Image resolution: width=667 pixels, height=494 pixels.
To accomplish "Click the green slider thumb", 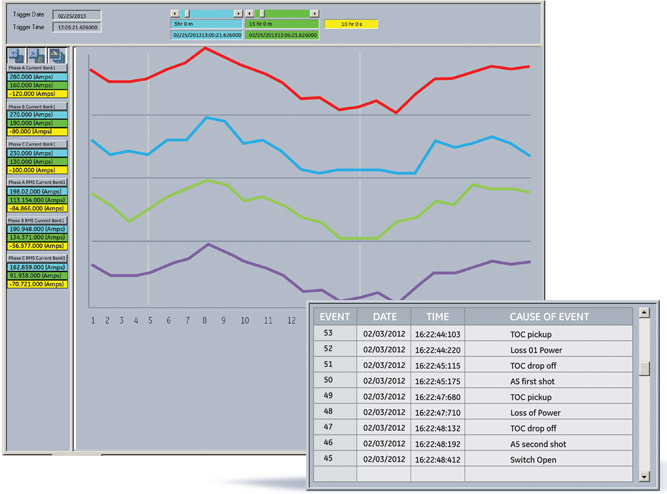I will (262, 13).
